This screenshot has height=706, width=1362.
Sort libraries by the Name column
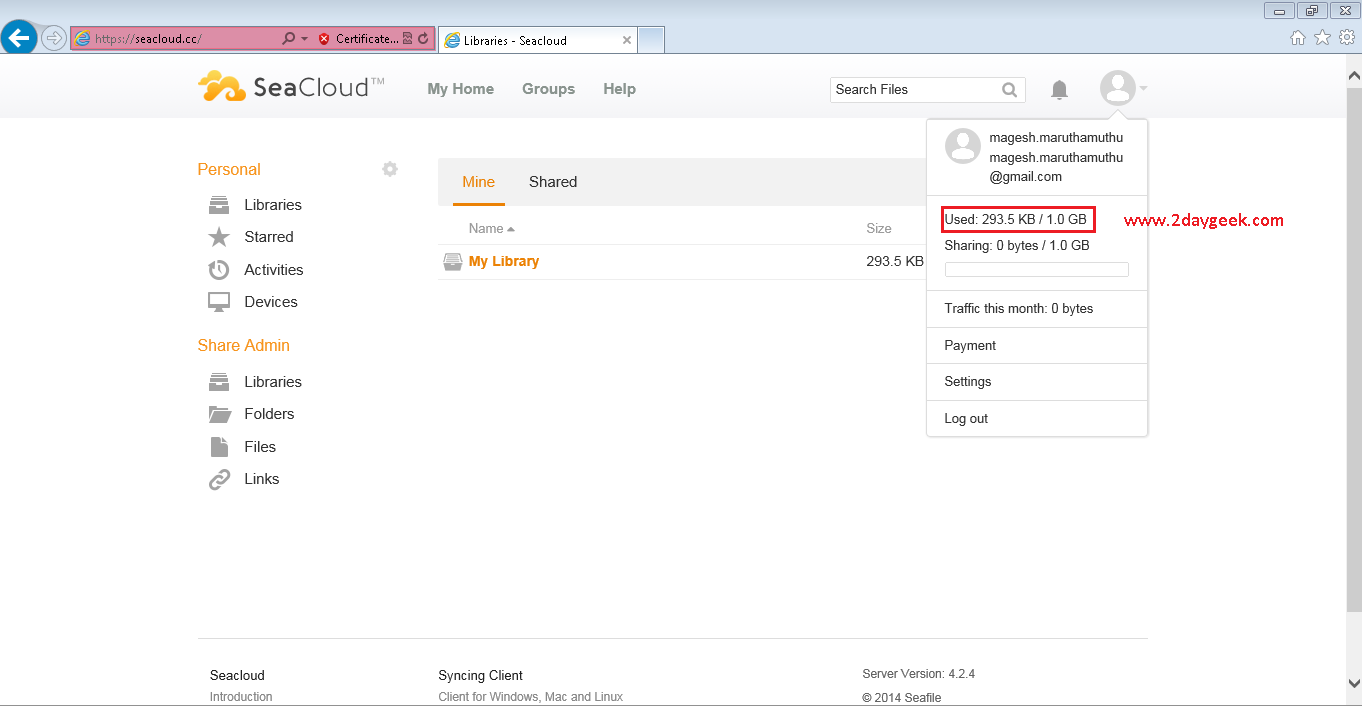(x=491, y=228)
